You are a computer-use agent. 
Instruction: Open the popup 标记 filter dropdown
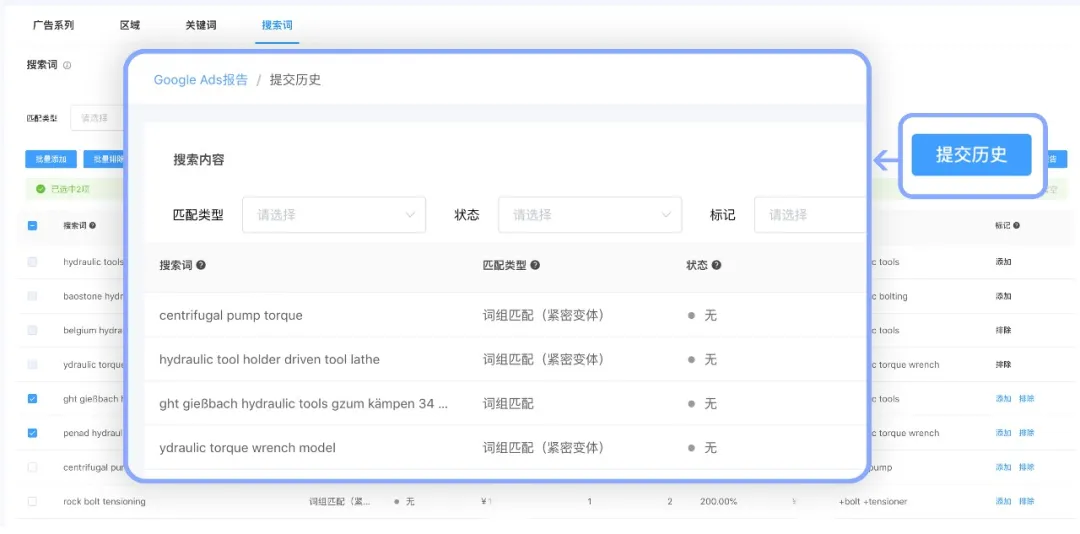(810, 215)
